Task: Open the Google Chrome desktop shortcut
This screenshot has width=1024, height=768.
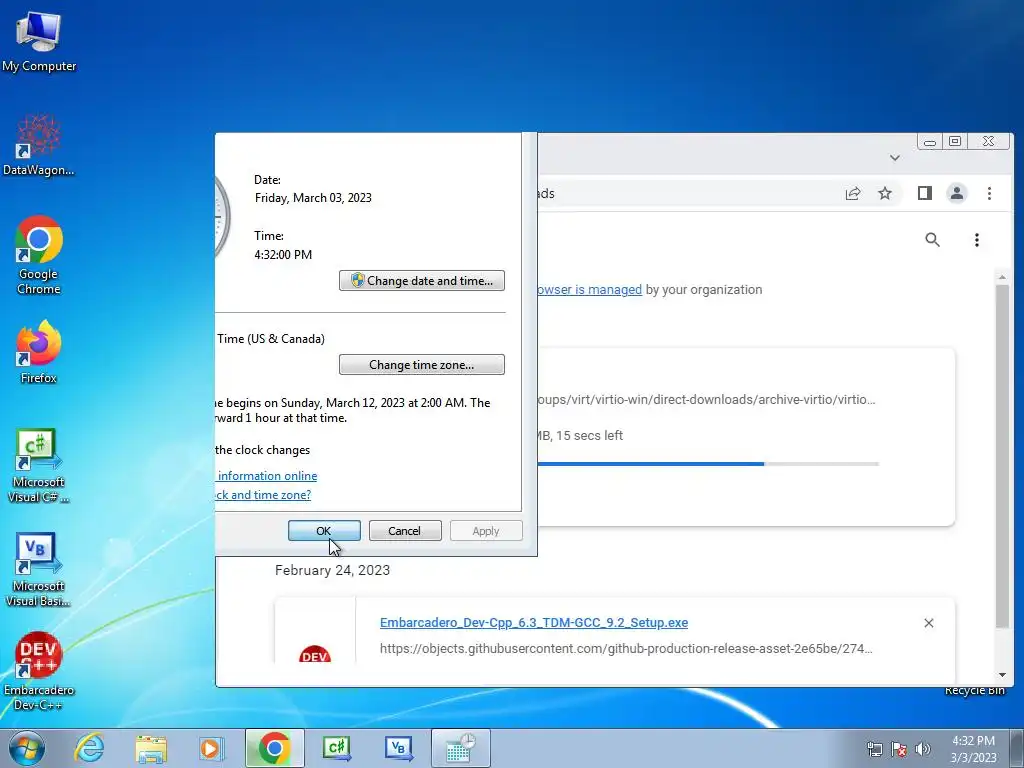Action: click(x=39, y=255)
